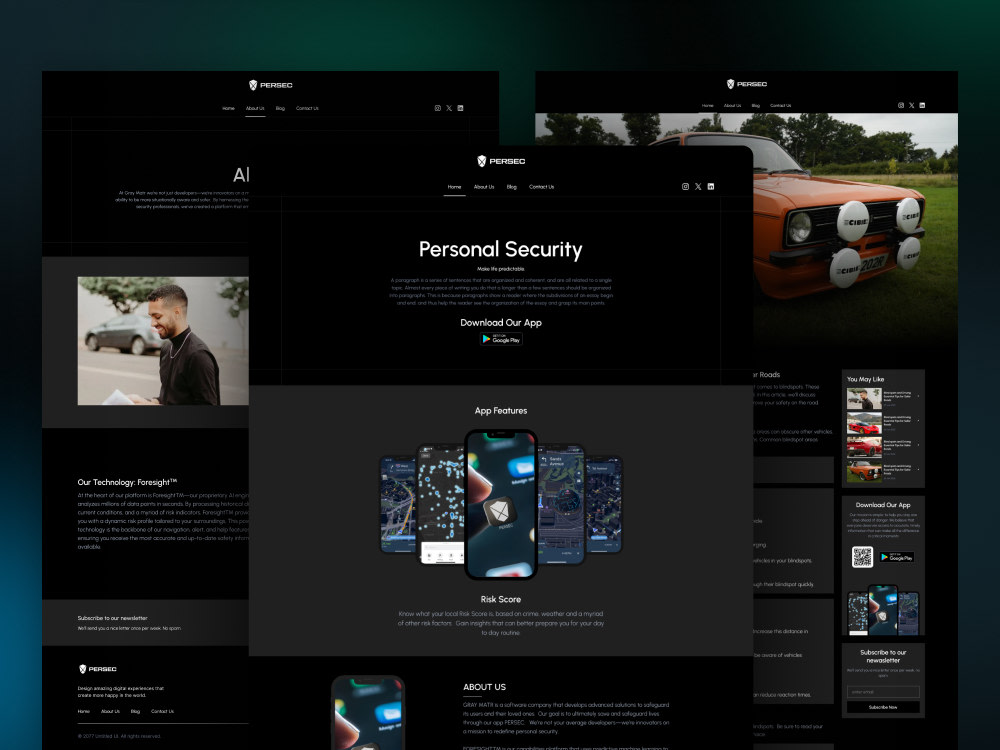Select Blog on right Blog page nav
Screen dimensions: 1000x750
point(756,106)
